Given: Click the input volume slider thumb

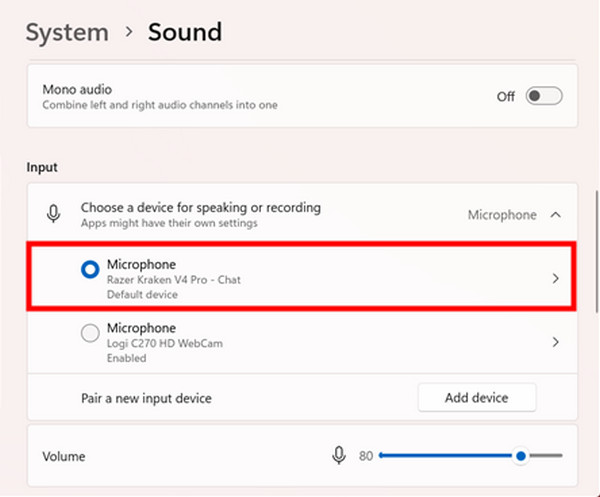Looking at the screenshot, I should 520,456.
